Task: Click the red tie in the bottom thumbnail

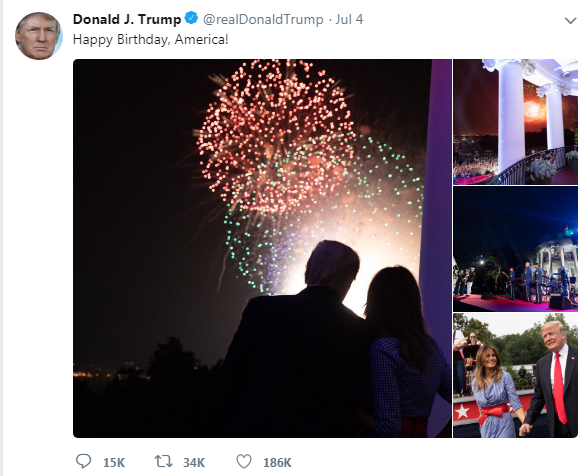Action: click(x=558, y=388)
